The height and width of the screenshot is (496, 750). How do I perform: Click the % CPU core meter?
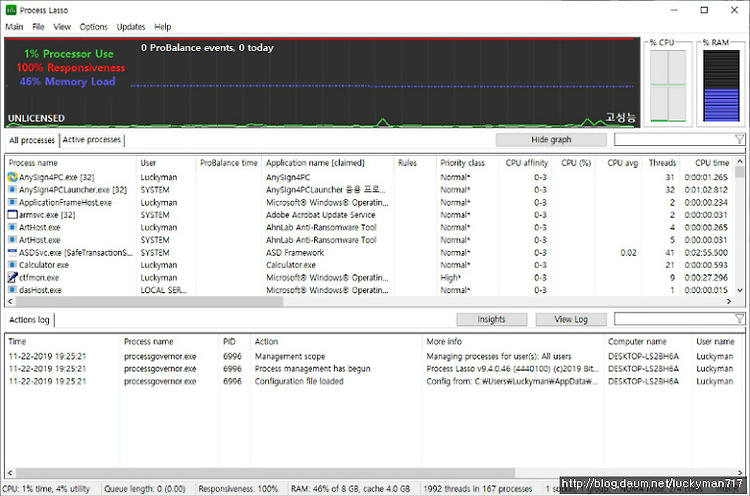click(x=668, y=86)
